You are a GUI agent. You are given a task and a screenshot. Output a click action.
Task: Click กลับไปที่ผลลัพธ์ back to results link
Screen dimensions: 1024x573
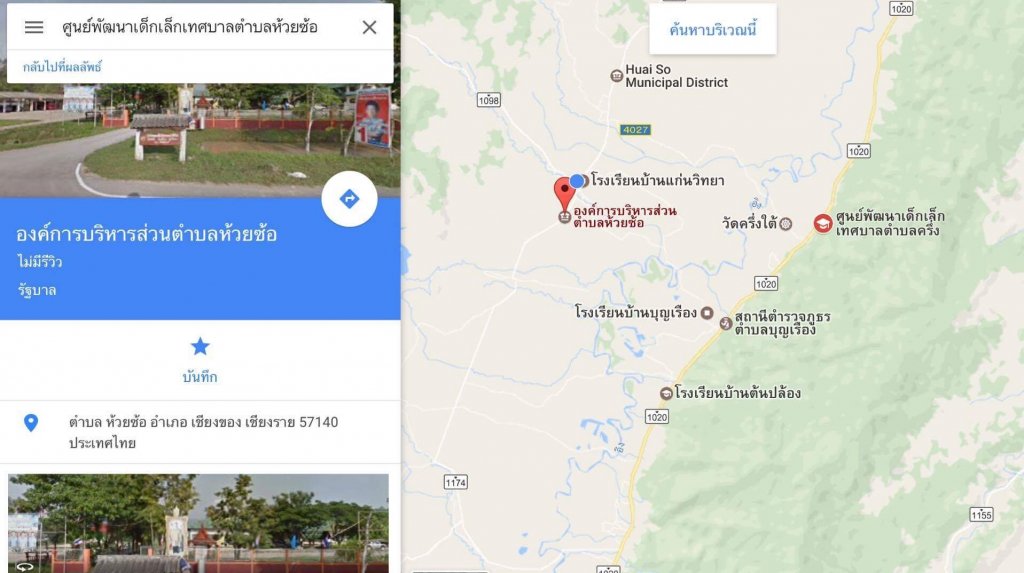[62, 67]
